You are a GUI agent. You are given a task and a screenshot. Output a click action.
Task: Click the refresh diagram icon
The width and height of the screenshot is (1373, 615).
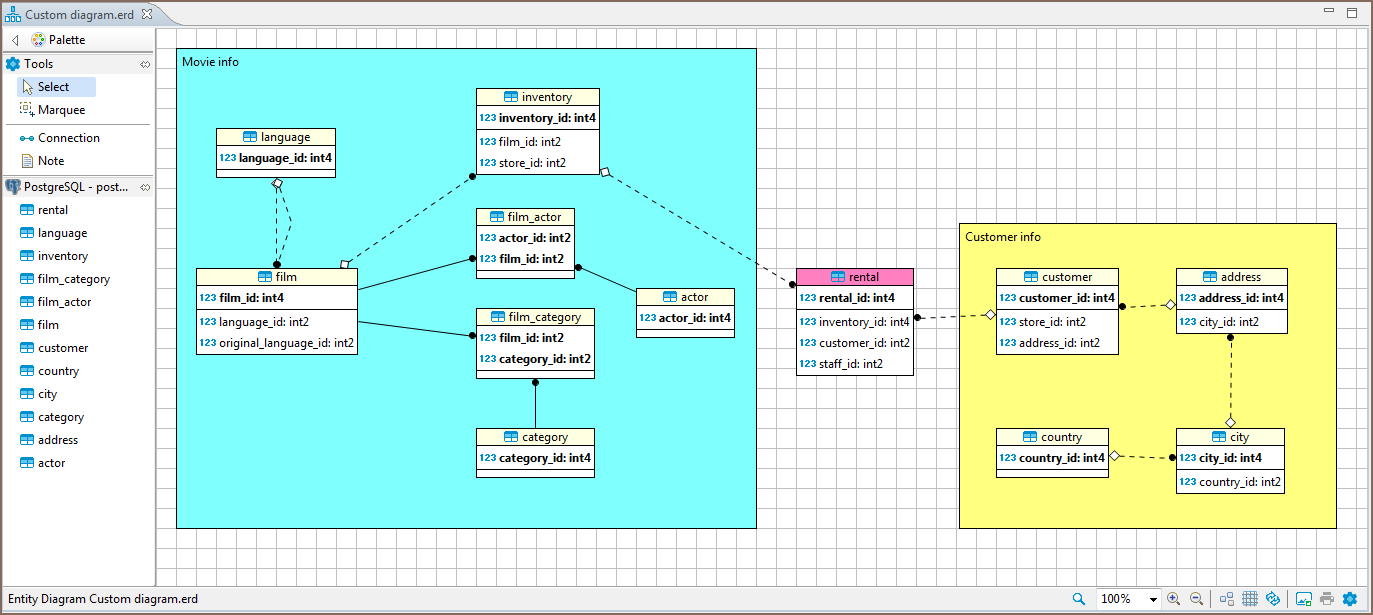coord(1273,598)
